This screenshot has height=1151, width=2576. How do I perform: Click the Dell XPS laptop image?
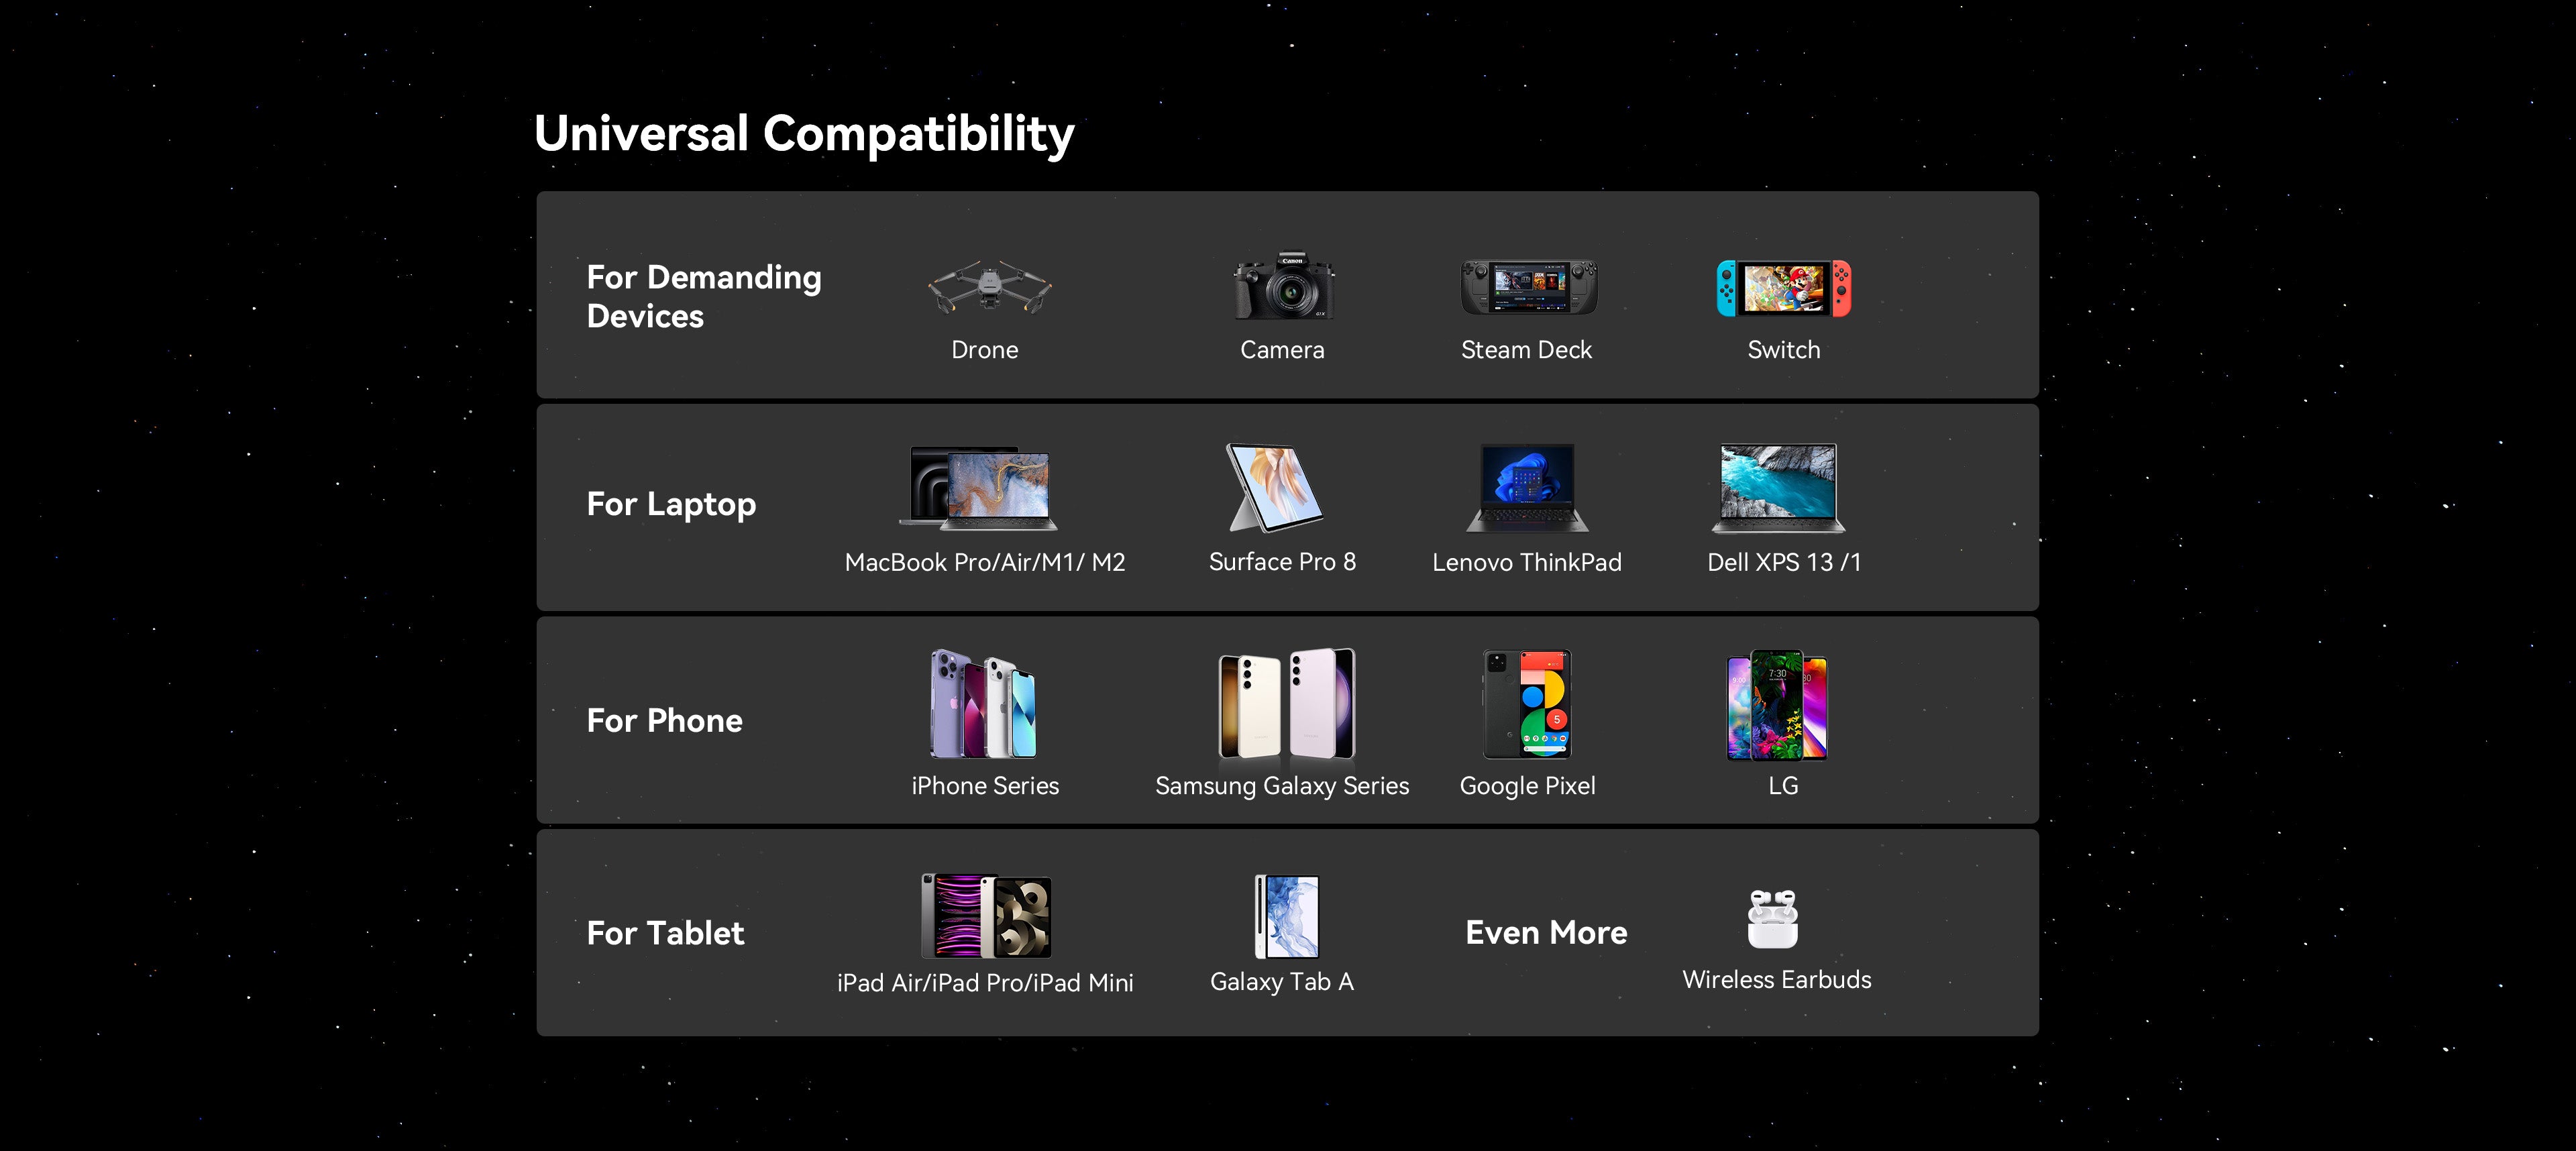(1778, 487)
